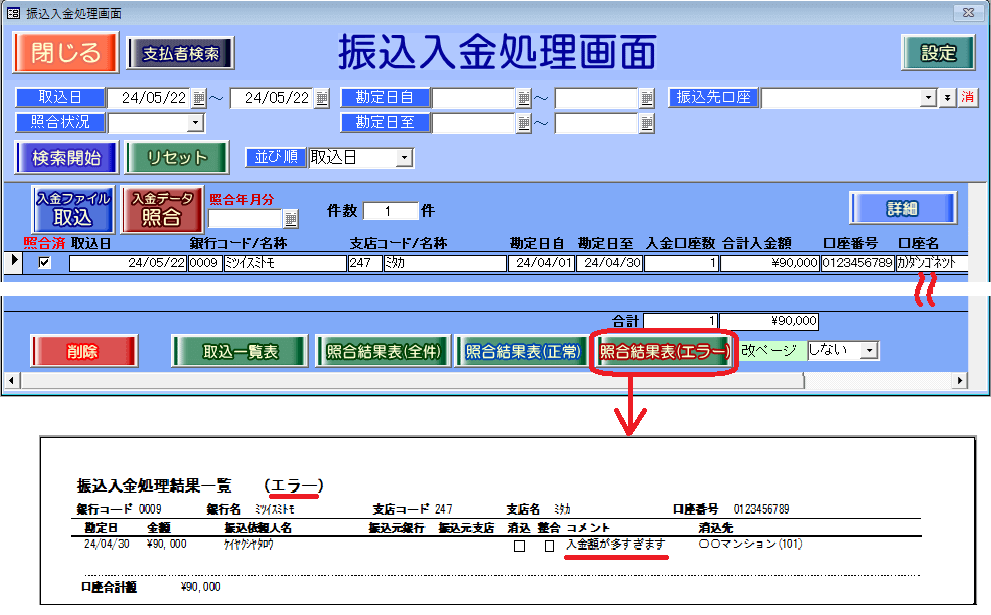Expand the 照合状況 dropdown
The height and width of the screenshot is (615, 991).
tap(196, 123)
